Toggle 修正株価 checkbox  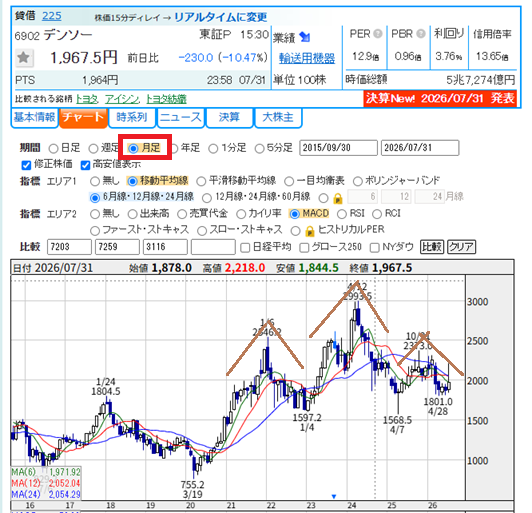pyautogui.click(x=26, y=165)
